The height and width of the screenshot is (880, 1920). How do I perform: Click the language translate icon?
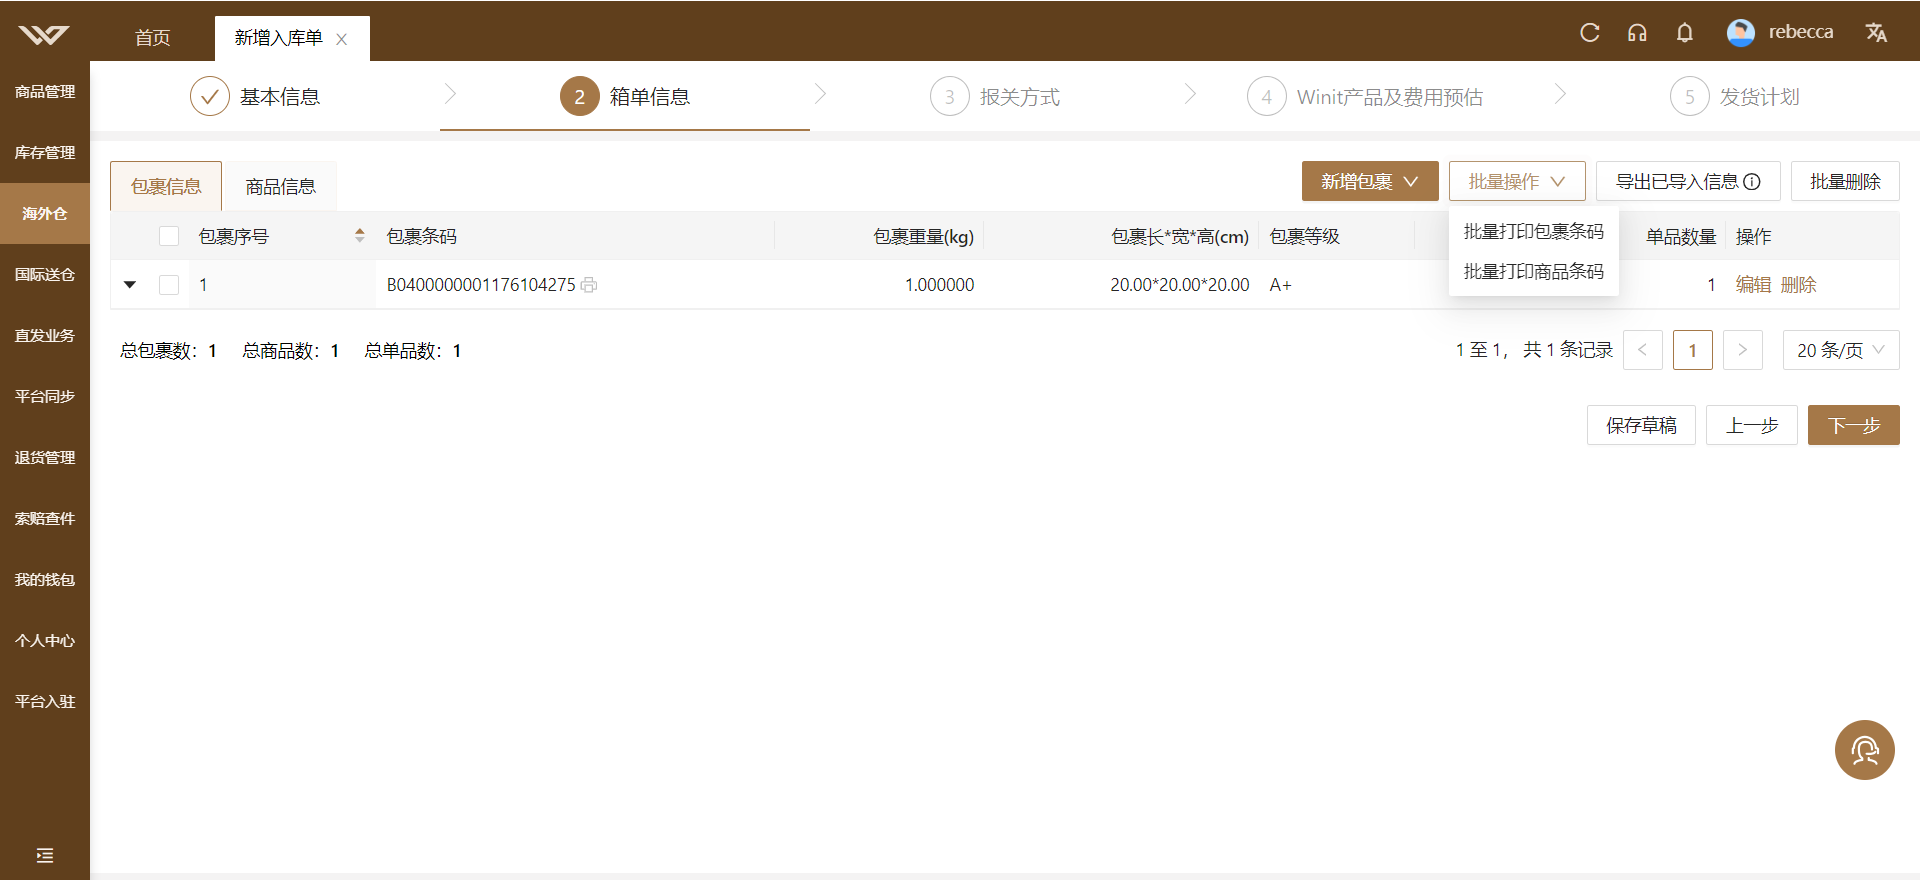point(1876,33)
